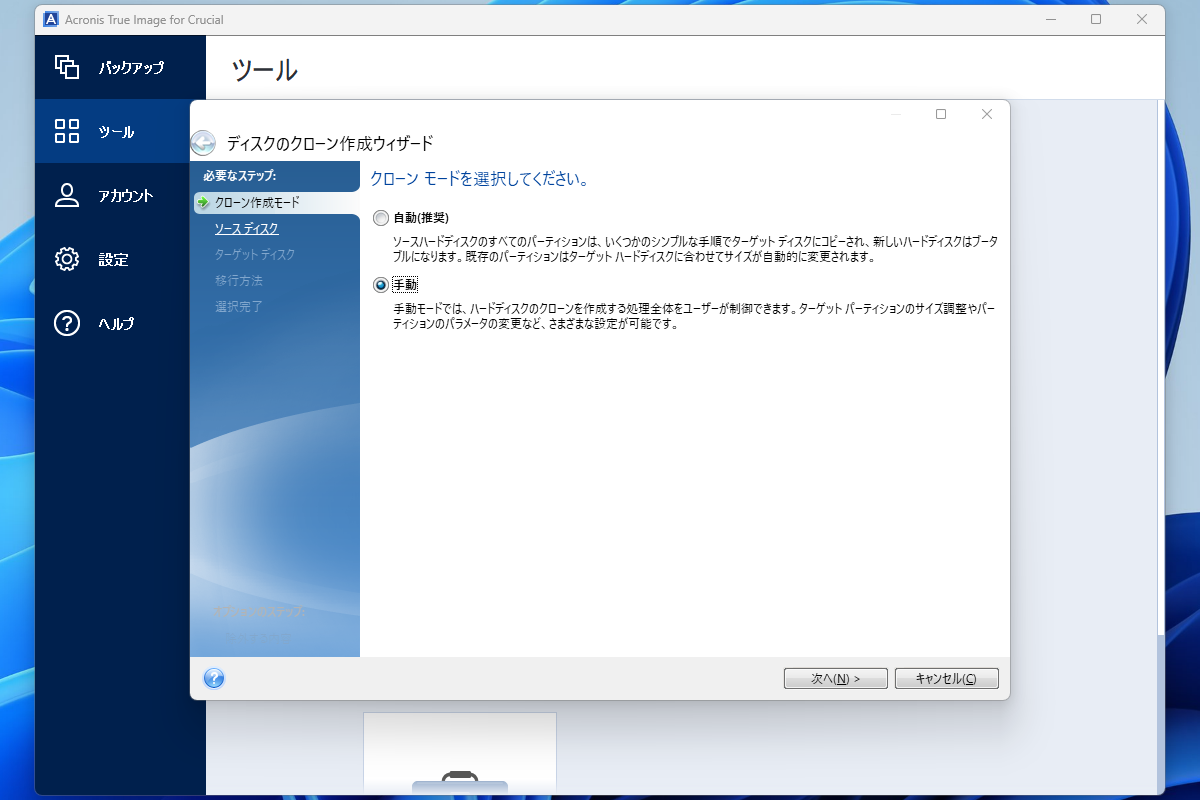Click the settings gear icon
1200x800 pixels.
[x=67, y=259]
